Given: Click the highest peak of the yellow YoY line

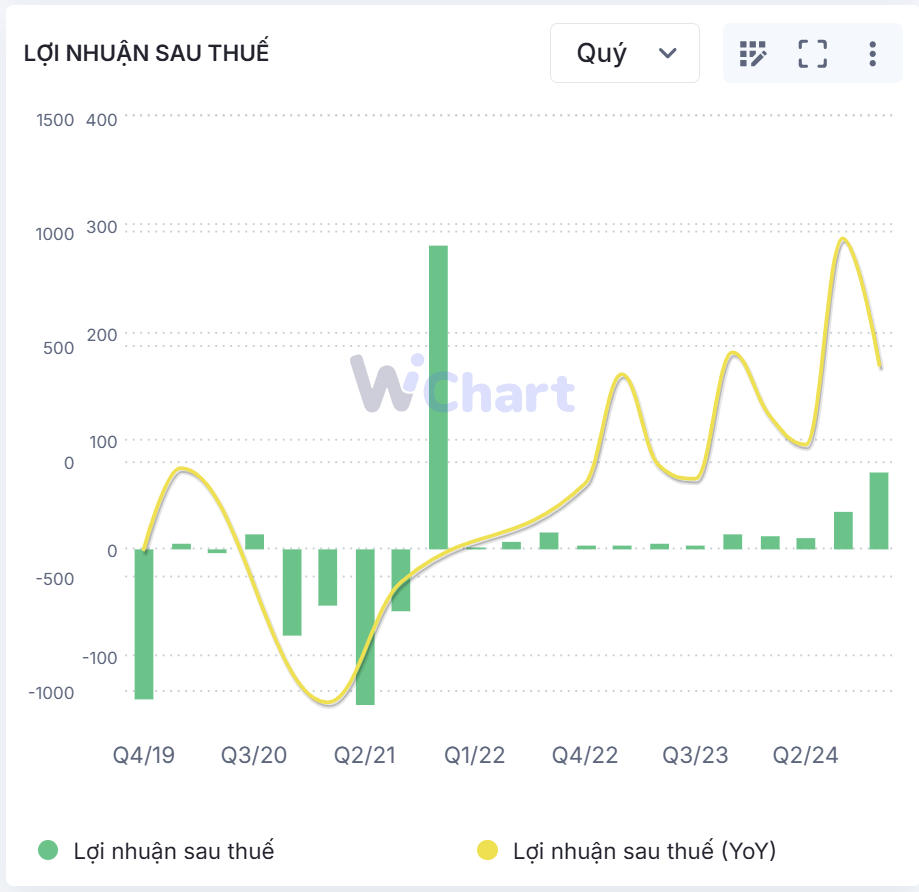Looking at the screenshot, I should tap(843, 240).
